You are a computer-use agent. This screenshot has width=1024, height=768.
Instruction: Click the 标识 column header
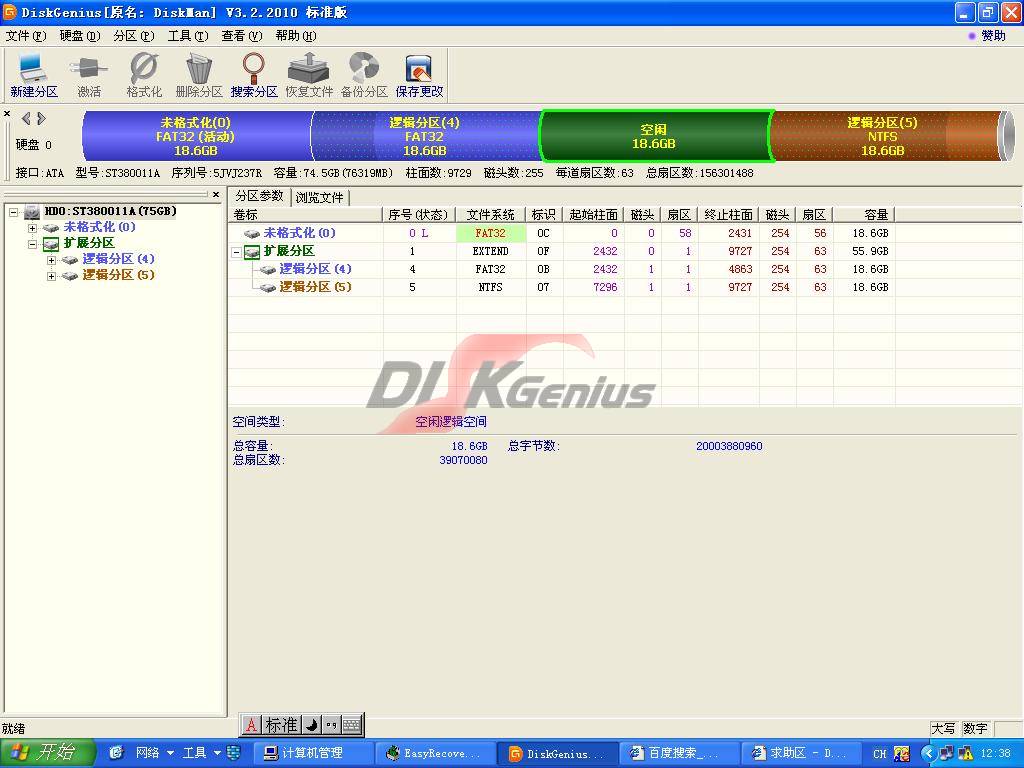(x=544, y=214)
